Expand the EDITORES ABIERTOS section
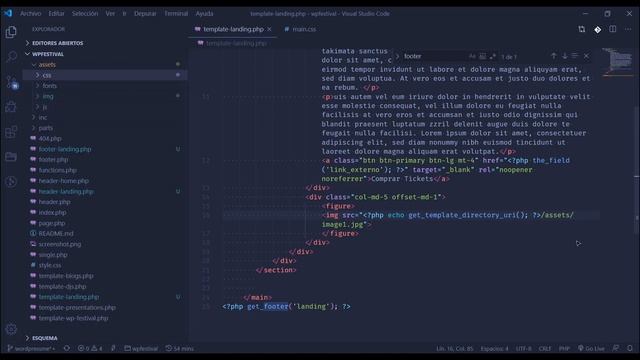Viewport: 640px width, 360px height. tap(57, 43)
